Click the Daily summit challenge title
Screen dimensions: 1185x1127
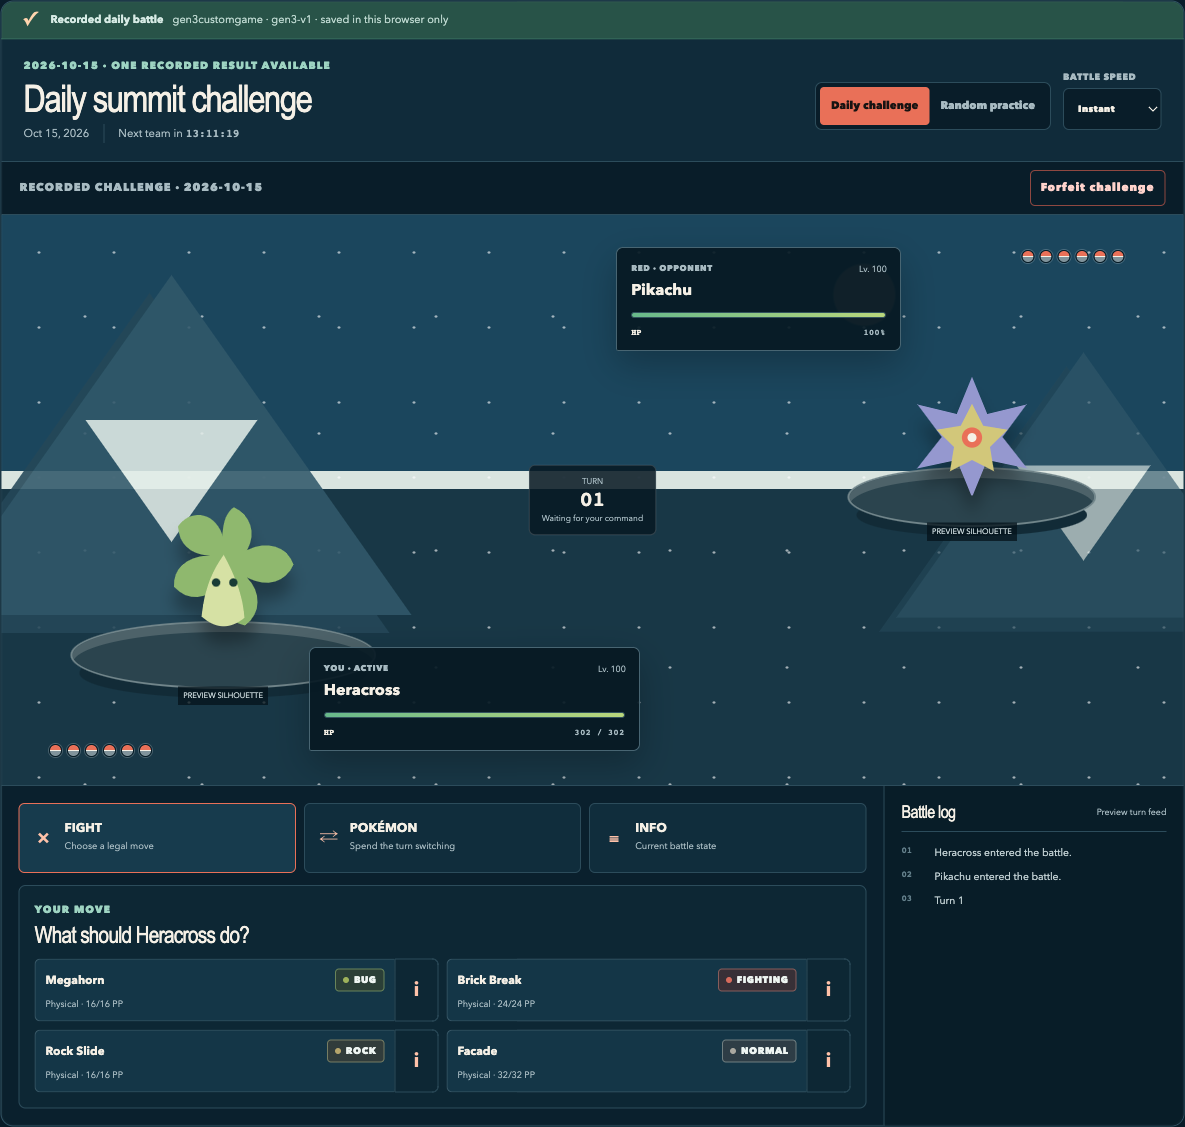tap(168, 100)
